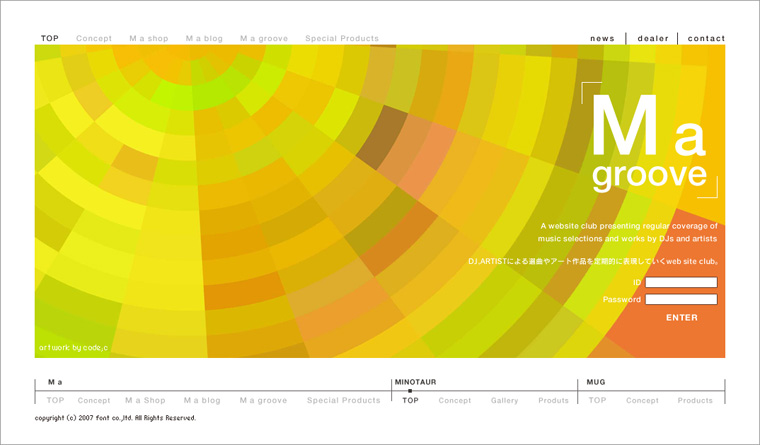Select TOP under the MUG footer section
The height and width of the screenshot is (445, 760).
(597, 400)
